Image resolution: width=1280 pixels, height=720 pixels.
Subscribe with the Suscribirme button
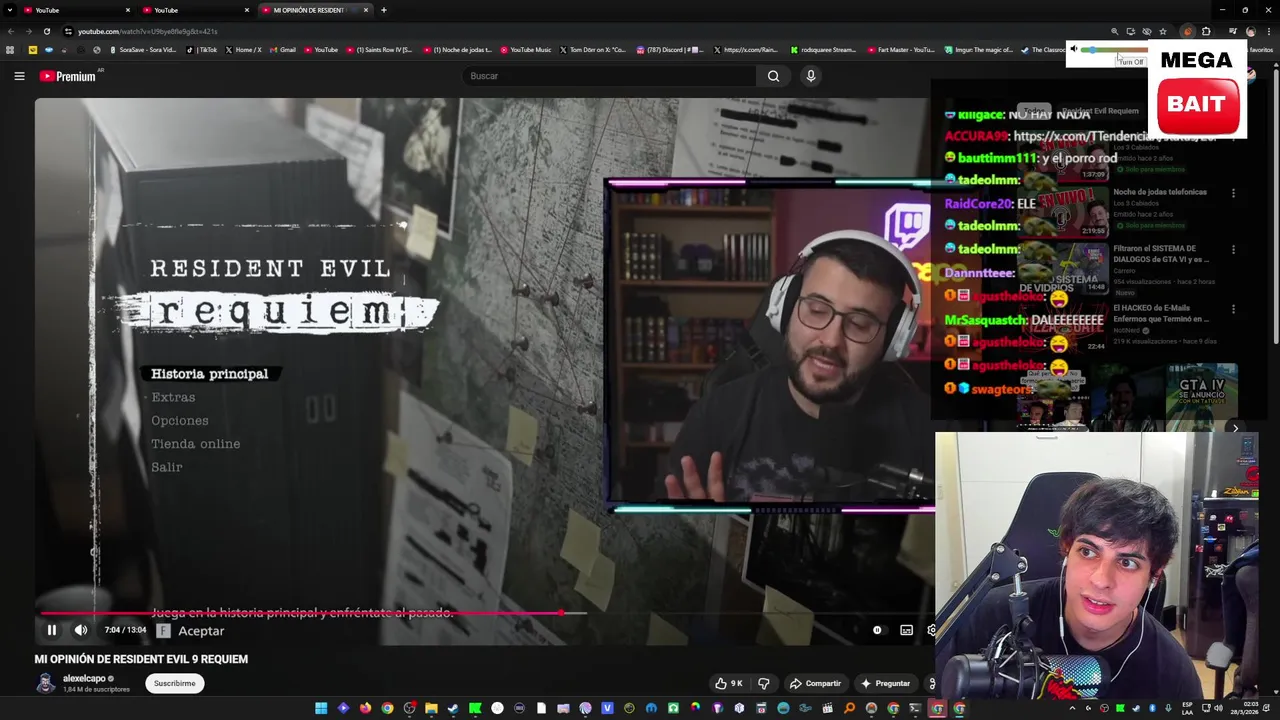click(174, 683)
